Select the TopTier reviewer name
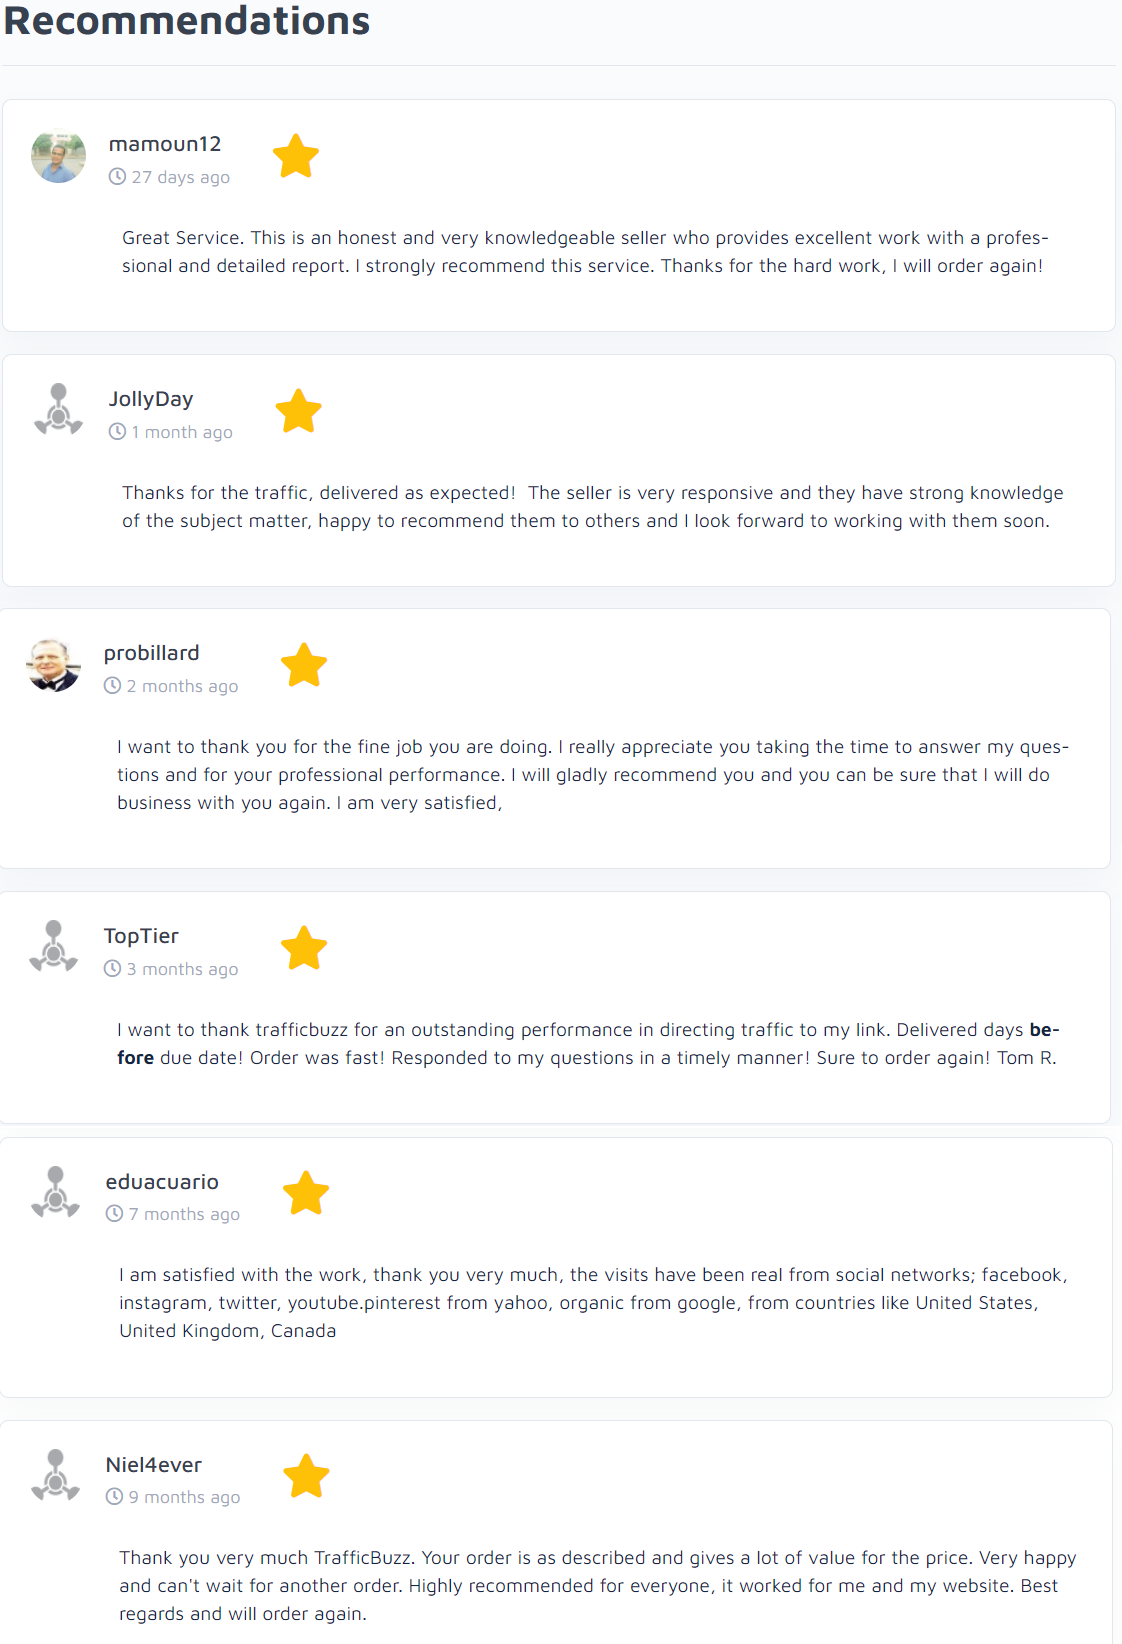 click(141, 936)
